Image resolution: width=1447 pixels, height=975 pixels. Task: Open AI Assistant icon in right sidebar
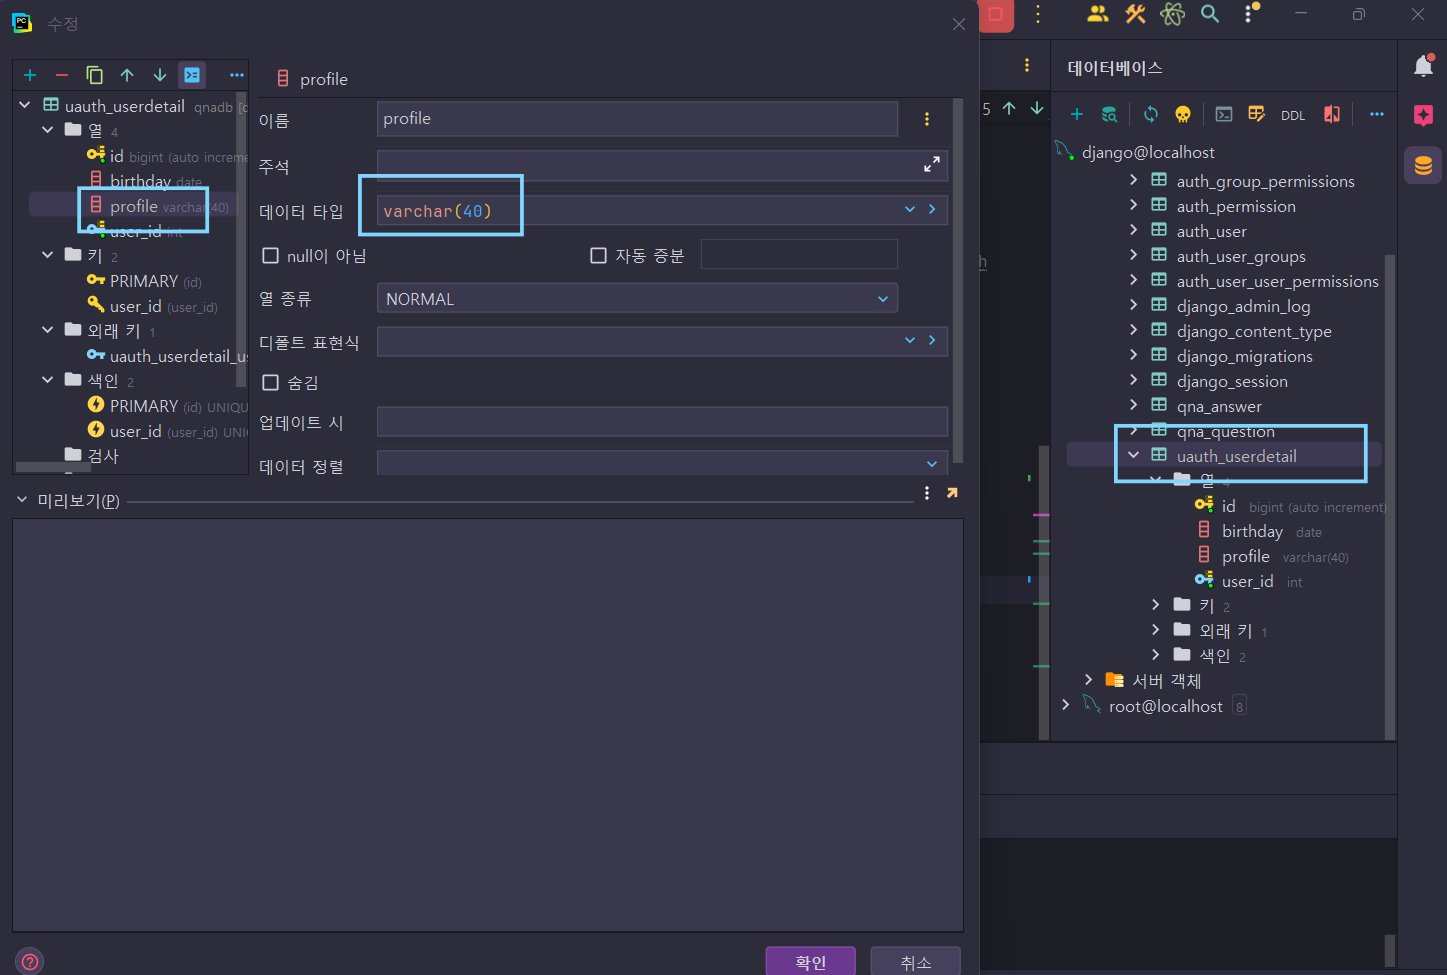click(x=1423, y=115)
